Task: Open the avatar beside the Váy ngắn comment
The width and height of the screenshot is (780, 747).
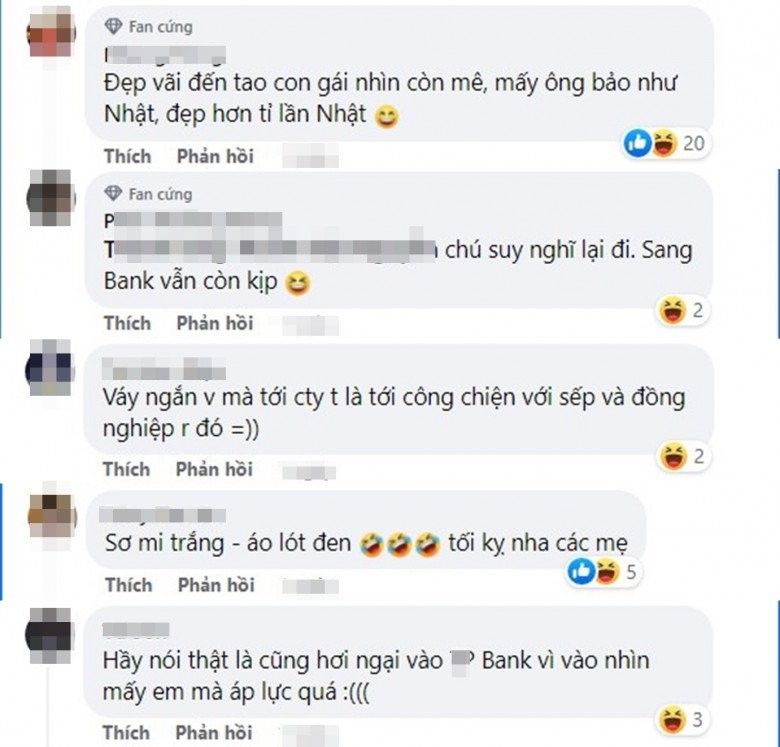Action: tap(50, 368)
